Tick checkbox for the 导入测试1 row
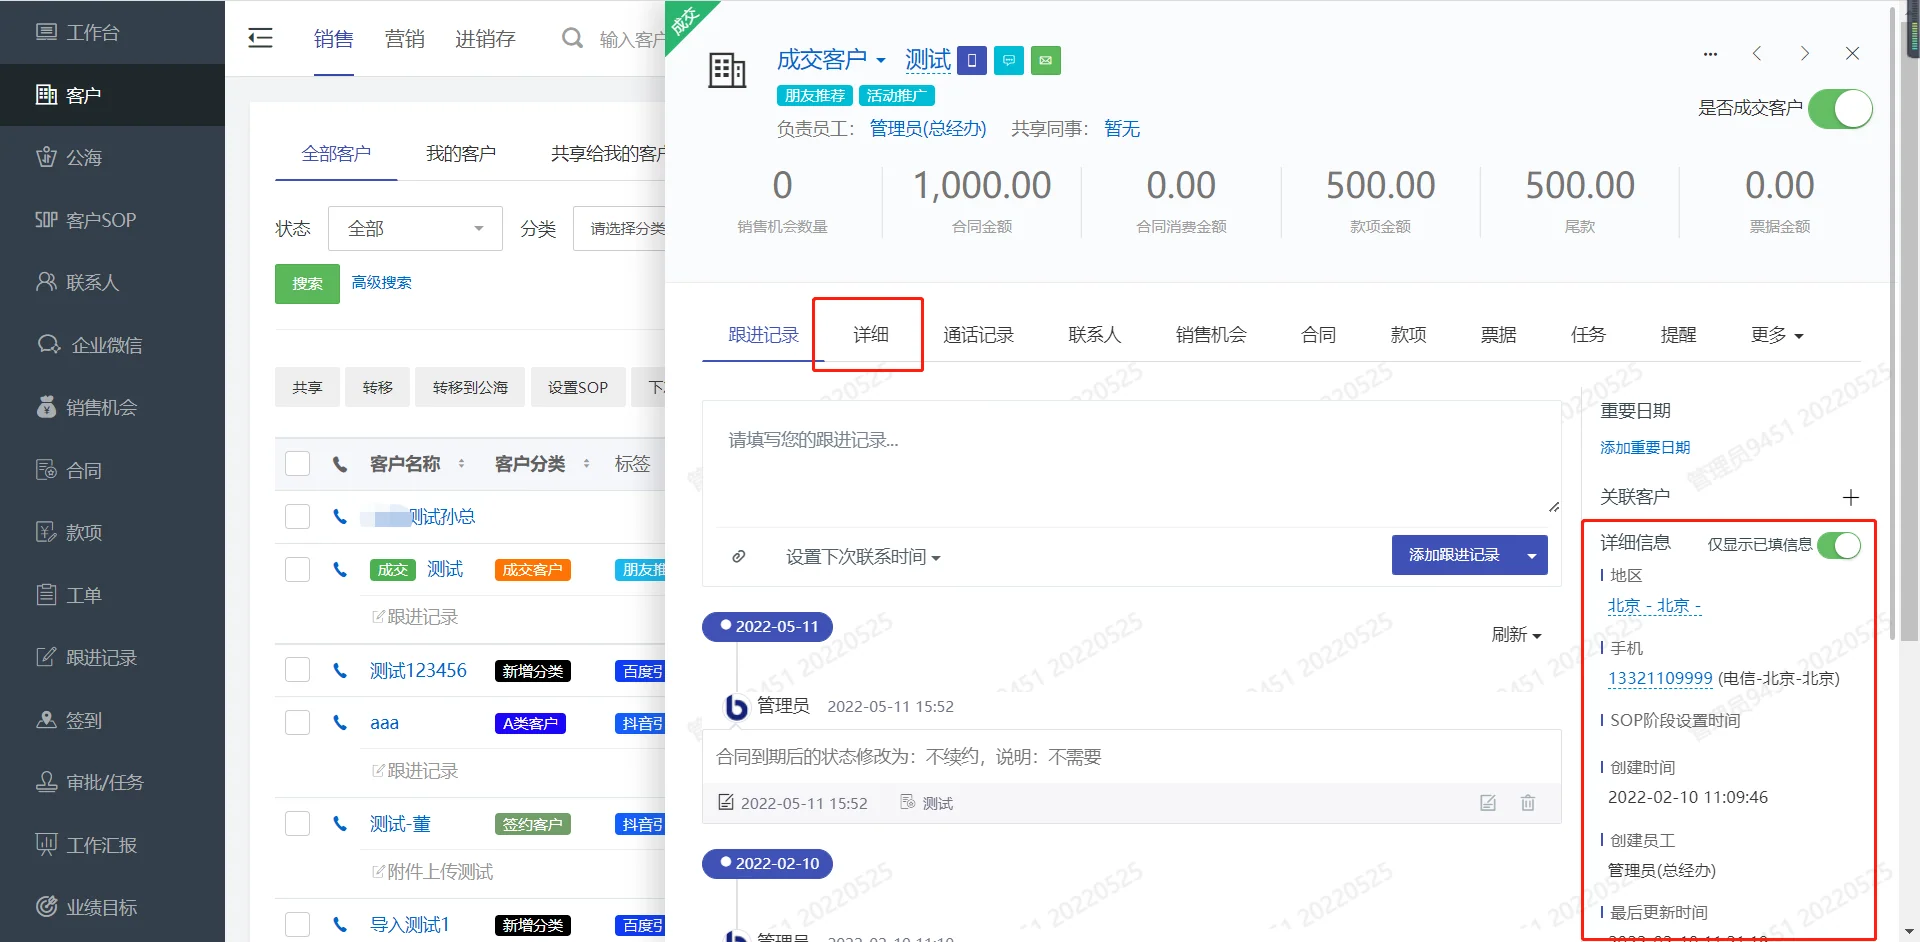The height and width of the screenshot is (942, 1920). pos(297,925)
